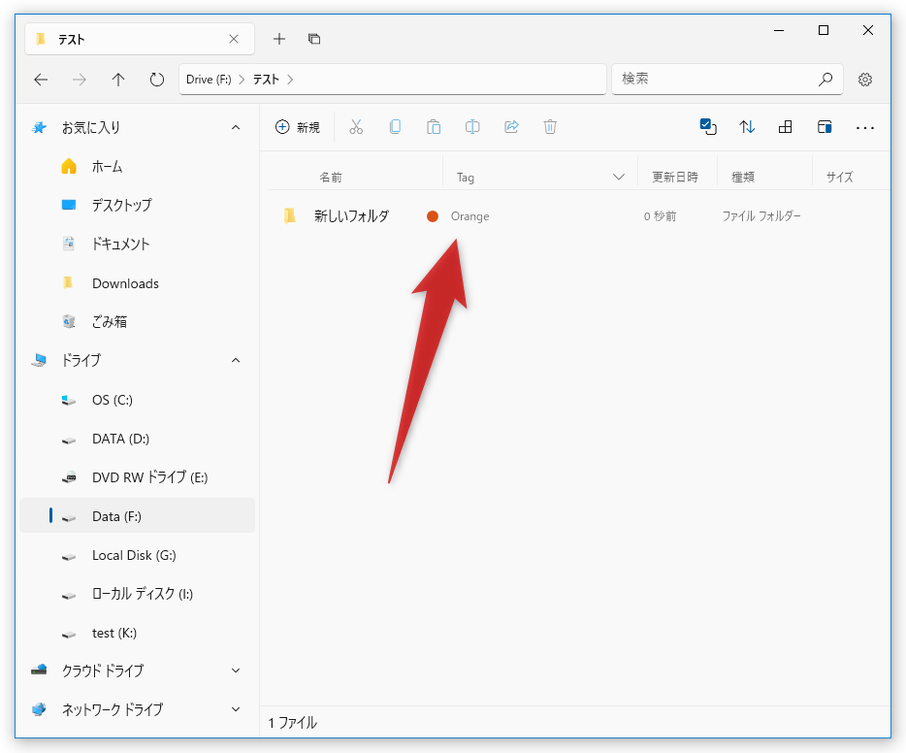The height and width of the screenshot is (753, 906).
Task: Click the 0 秒前 modified time cell
Action: (x=660, y=216)
